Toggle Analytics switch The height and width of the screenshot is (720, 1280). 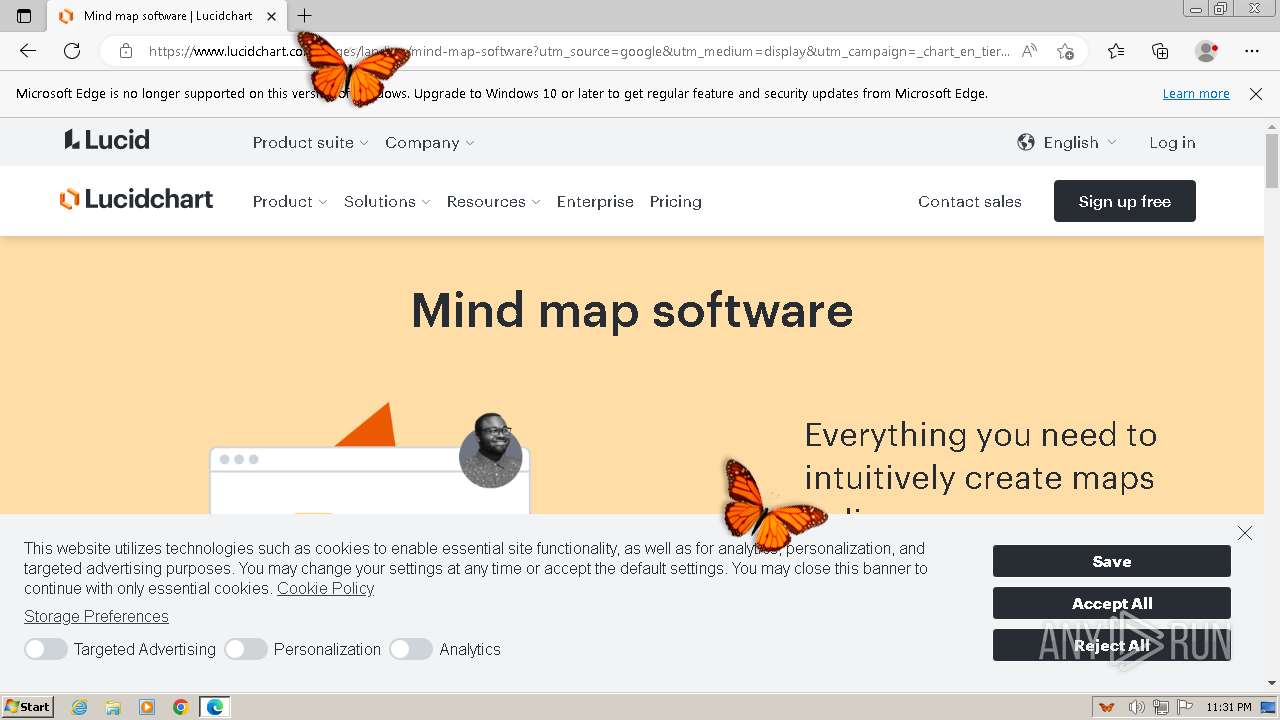pyautogui.click(x=411, y=649)
